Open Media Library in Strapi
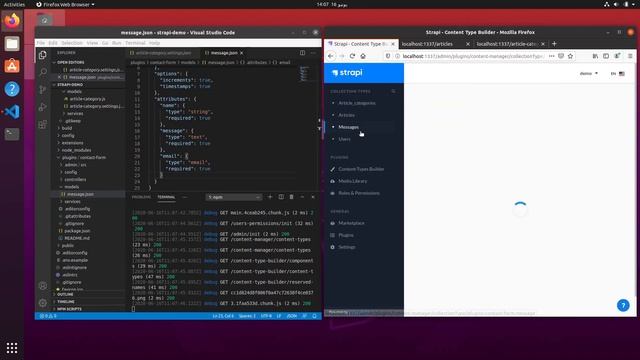640x360 pixels. (x=352, y=181)
